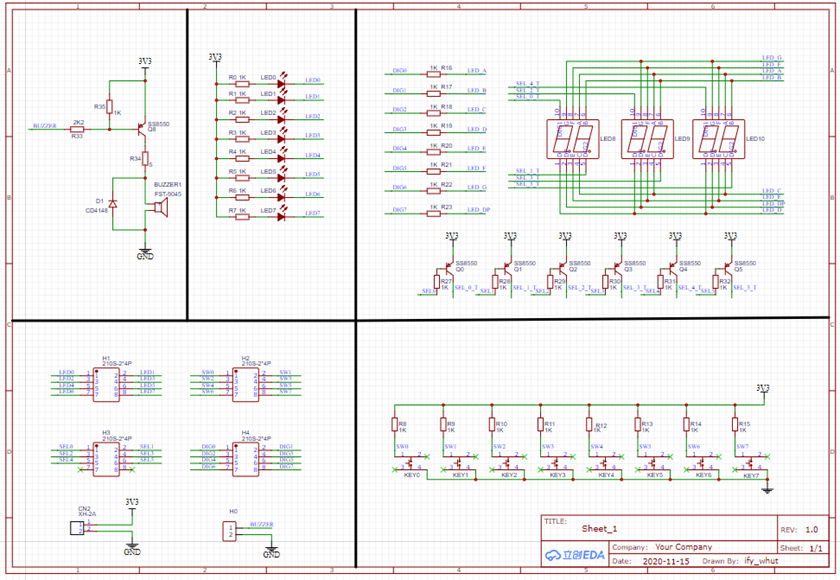
Task: Click the R16 resistor on DIG0 line
Action: [x=434, y=73]
